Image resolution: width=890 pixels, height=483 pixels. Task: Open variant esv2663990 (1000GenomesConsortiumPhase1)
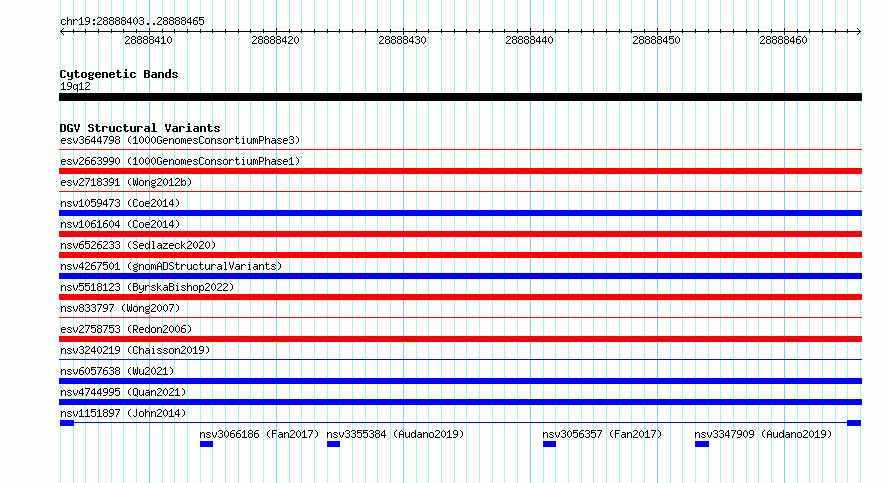(180, 161)
